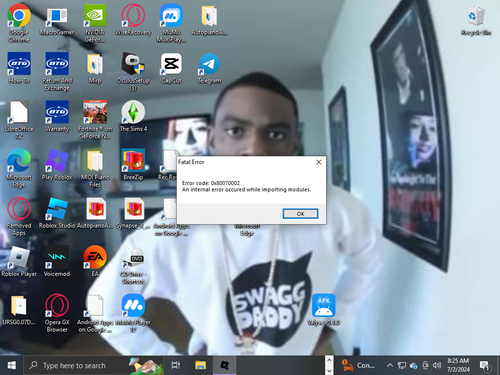Viewport: 500px width, 375px height.
Task: Select the MuMu MultiPlayer desktop icon
Action: pos(171,23)
